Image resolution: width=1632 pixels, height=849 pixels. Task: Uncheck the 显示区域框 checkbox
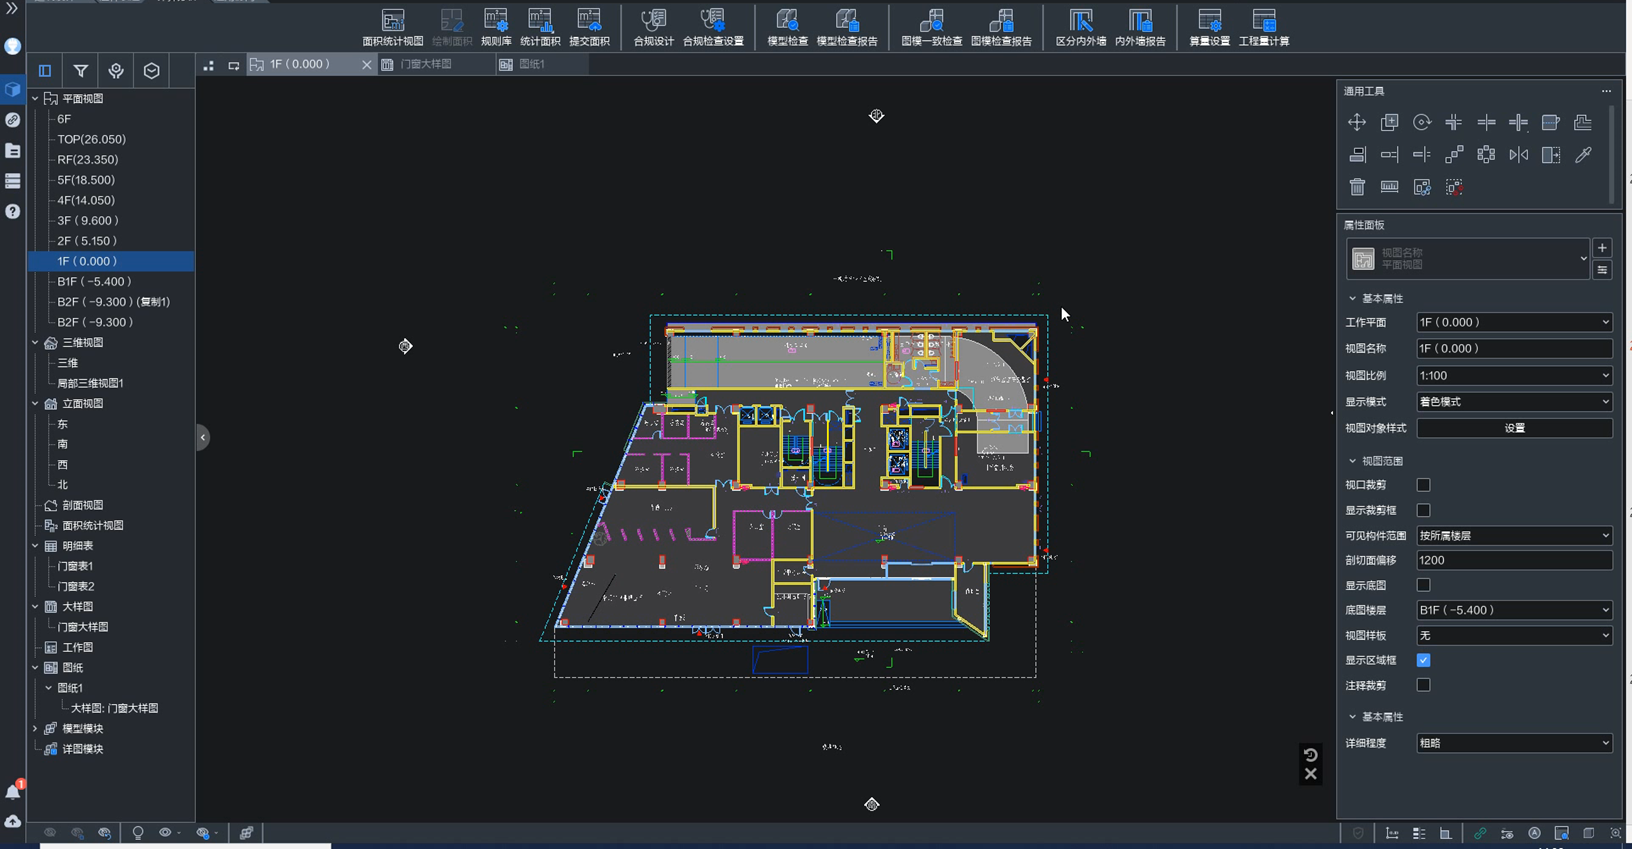tap(1423, 660)
